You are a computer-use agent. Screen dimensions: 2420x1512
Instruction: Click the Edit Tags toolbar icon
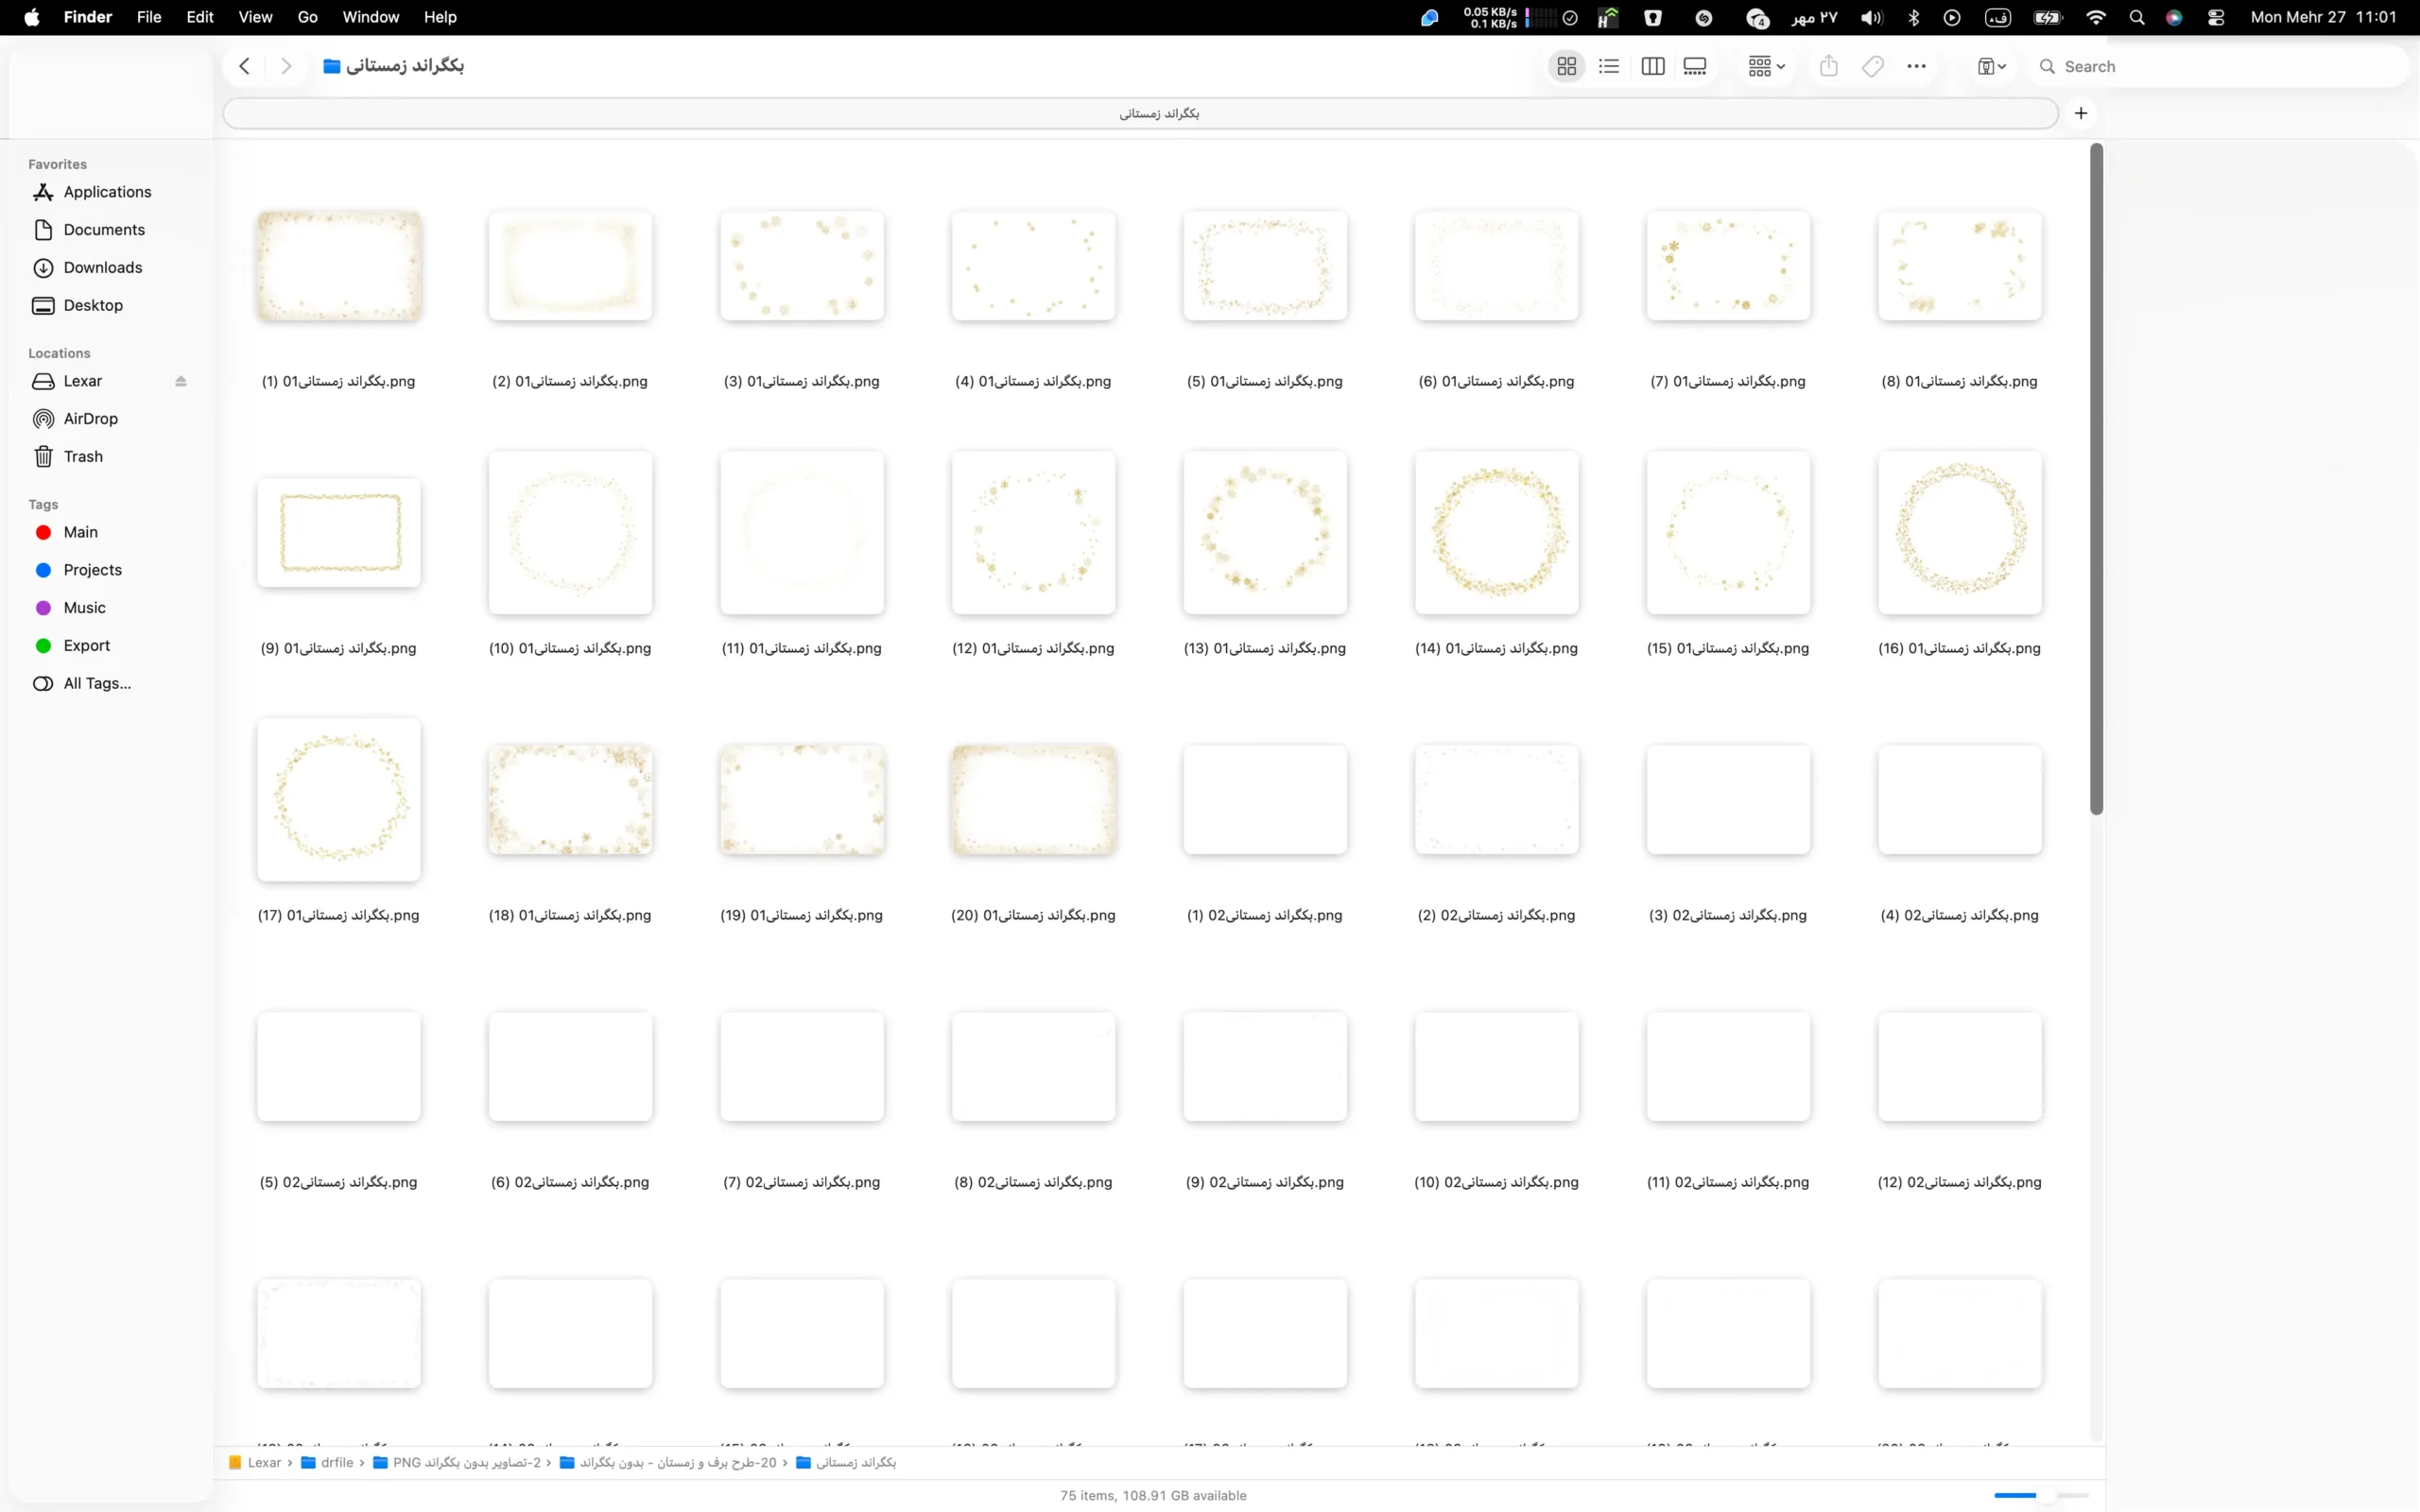pos(1872,66)
